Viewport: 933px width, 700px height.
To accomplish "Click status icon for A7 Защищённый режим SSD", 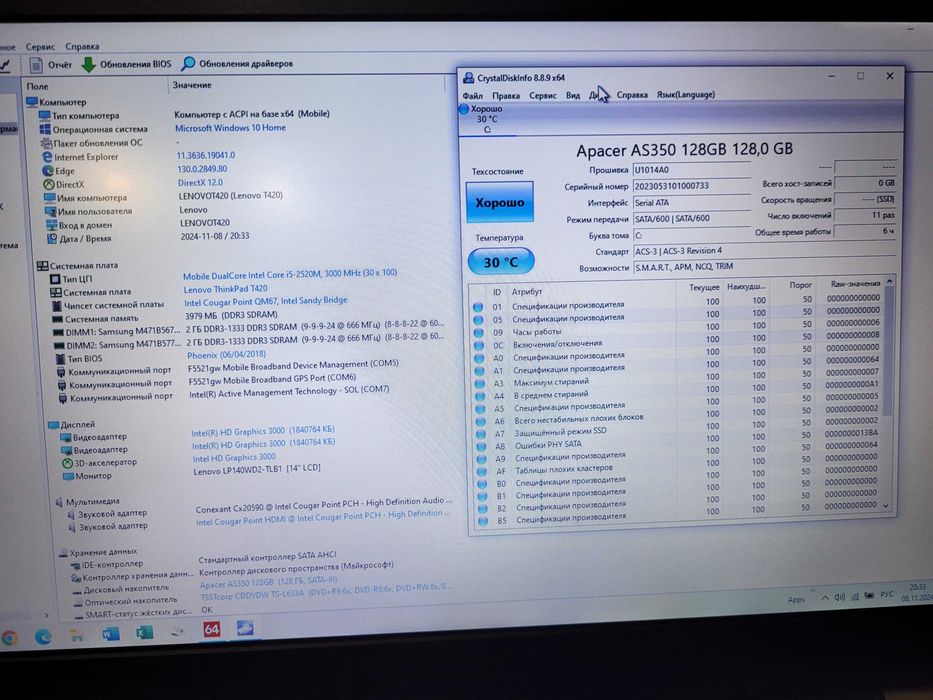I will tap(481, 434).
